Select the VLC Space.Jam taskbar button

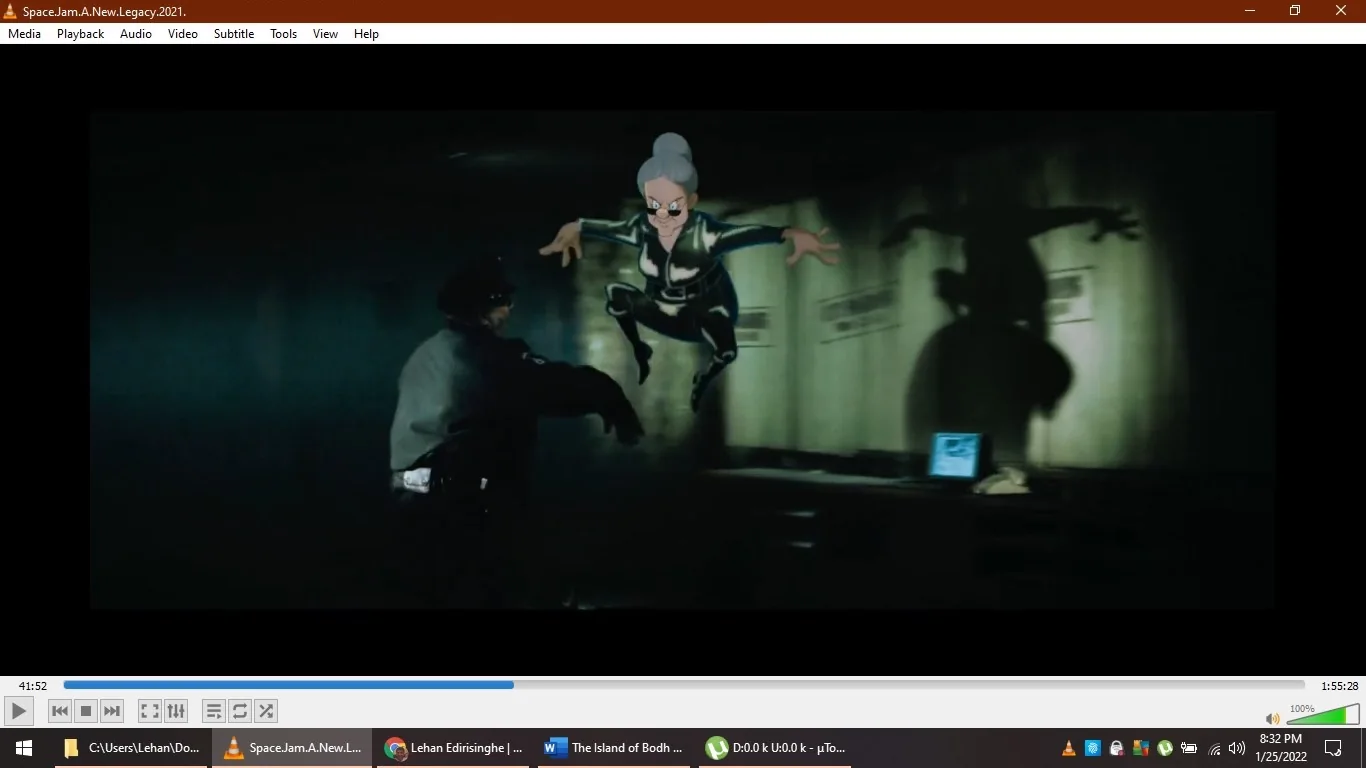tap(292, 748)
